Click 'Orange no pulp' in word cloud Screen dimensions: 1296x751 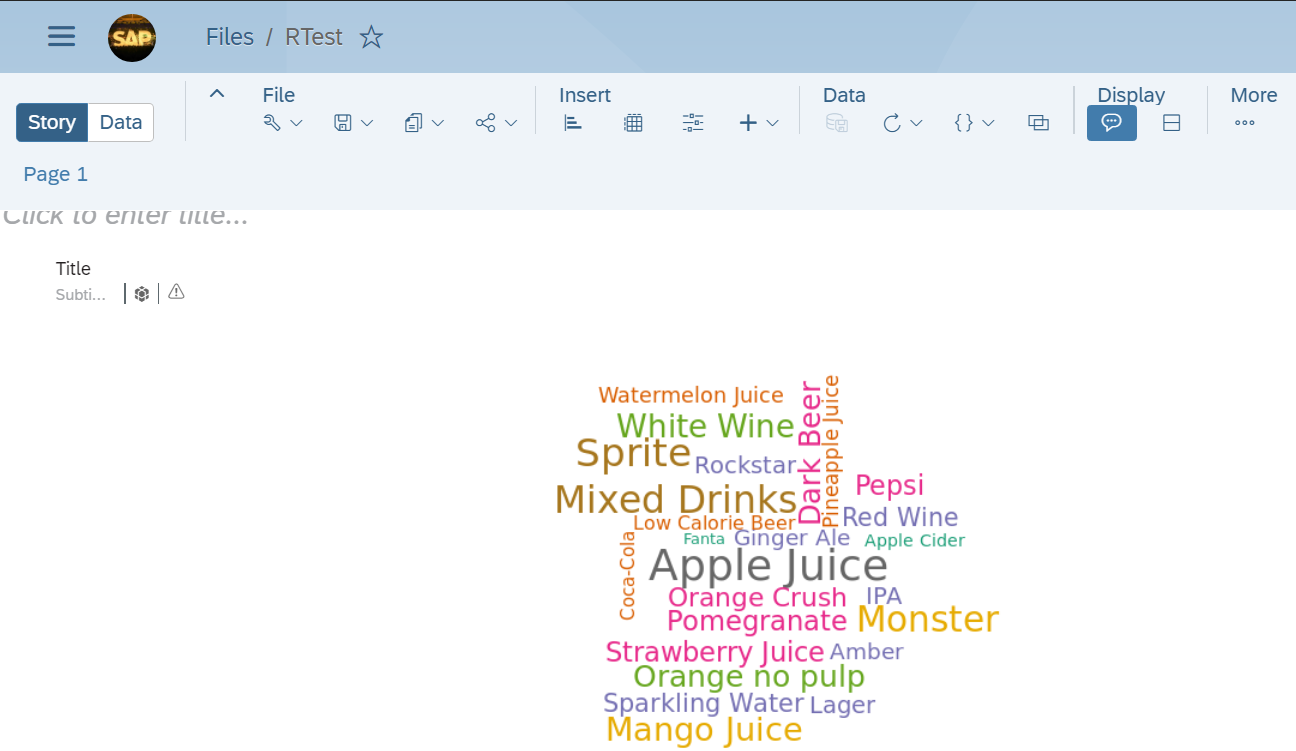[x=749, y=677]
